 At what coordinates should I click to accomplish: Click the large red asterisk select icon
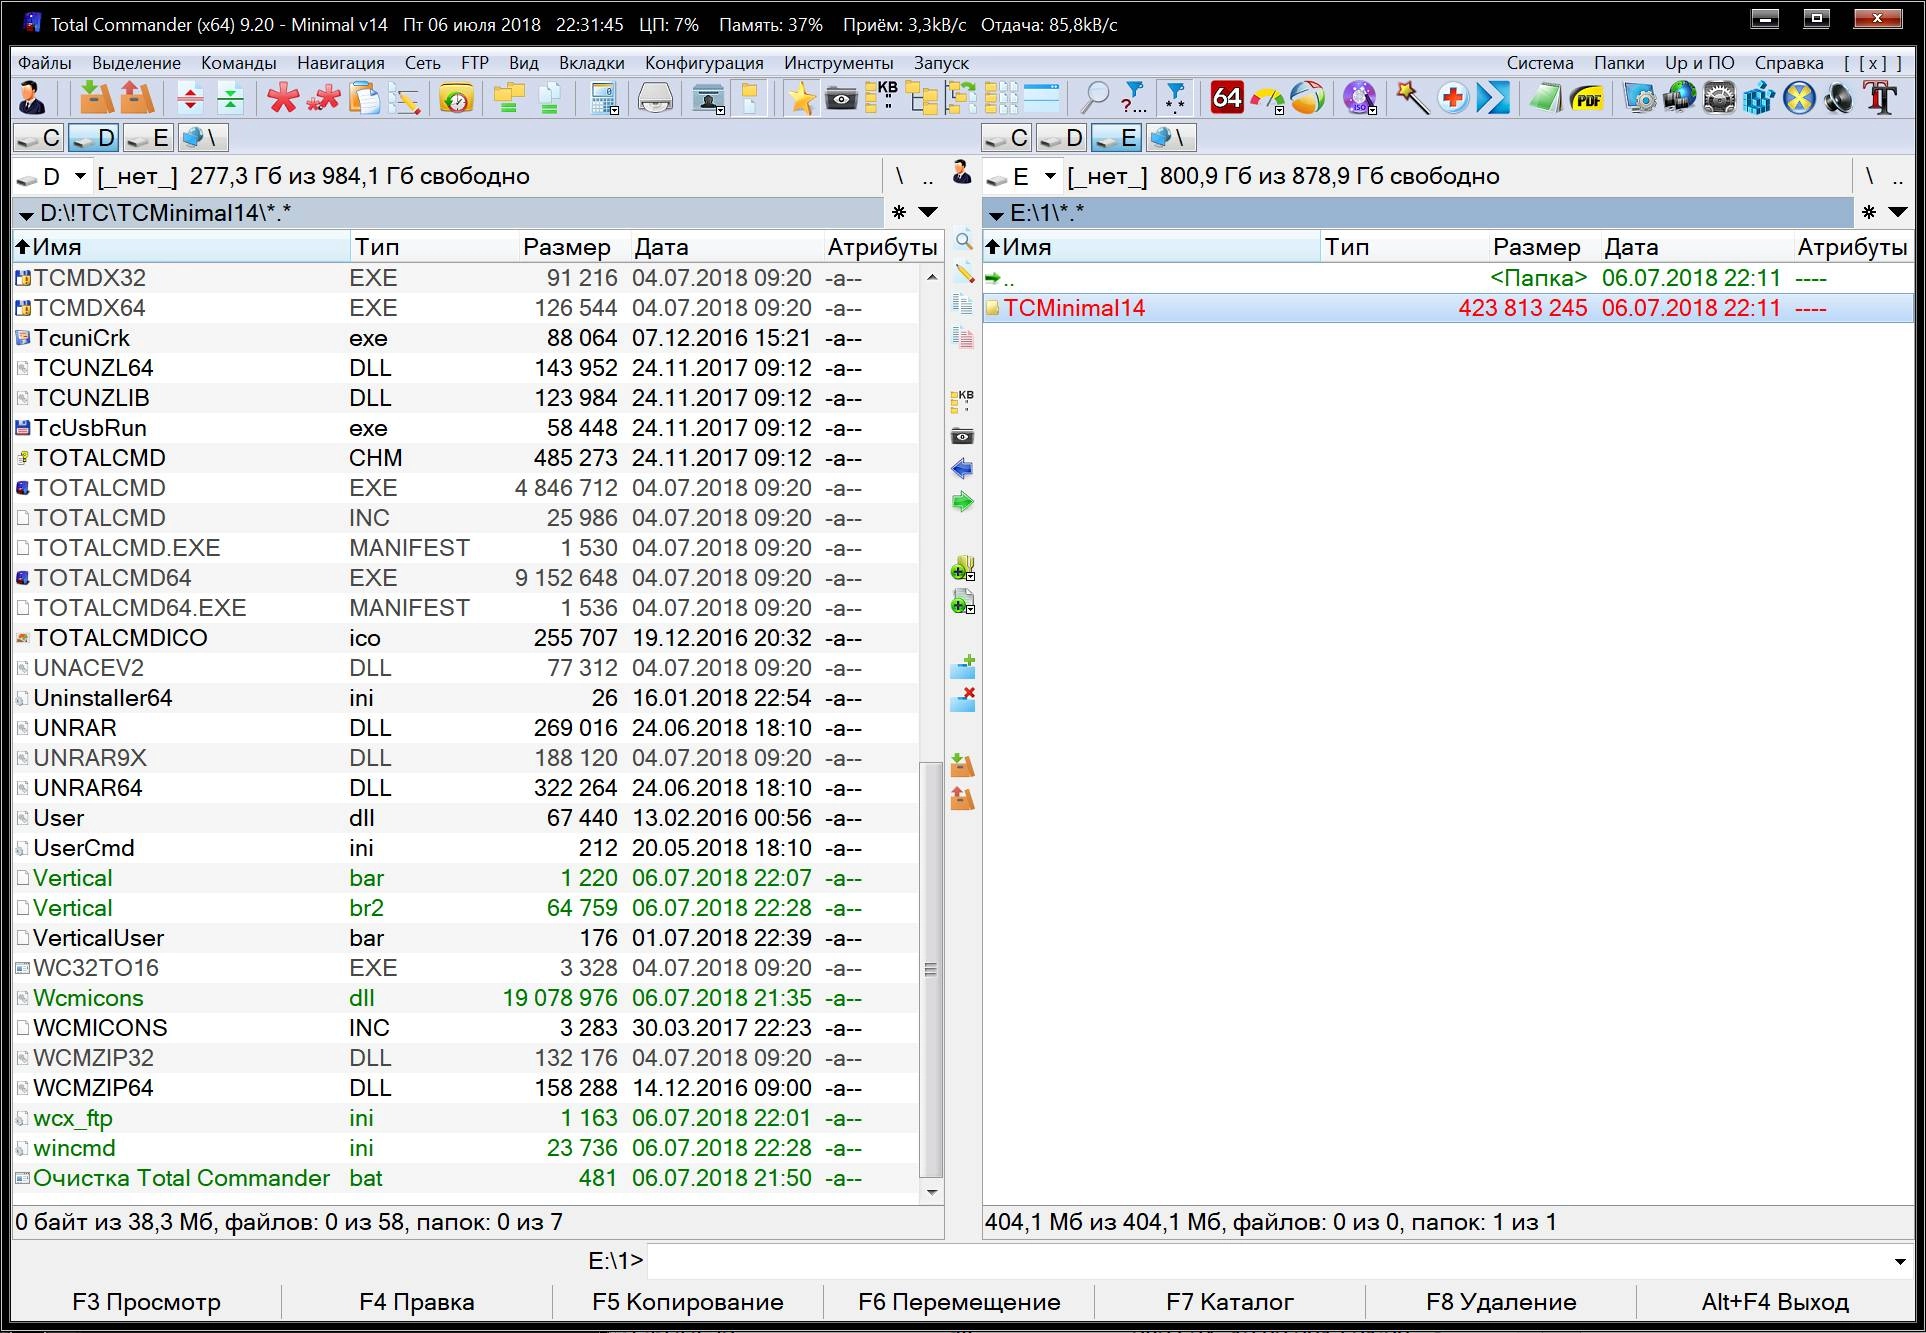(x=283, y=98)
